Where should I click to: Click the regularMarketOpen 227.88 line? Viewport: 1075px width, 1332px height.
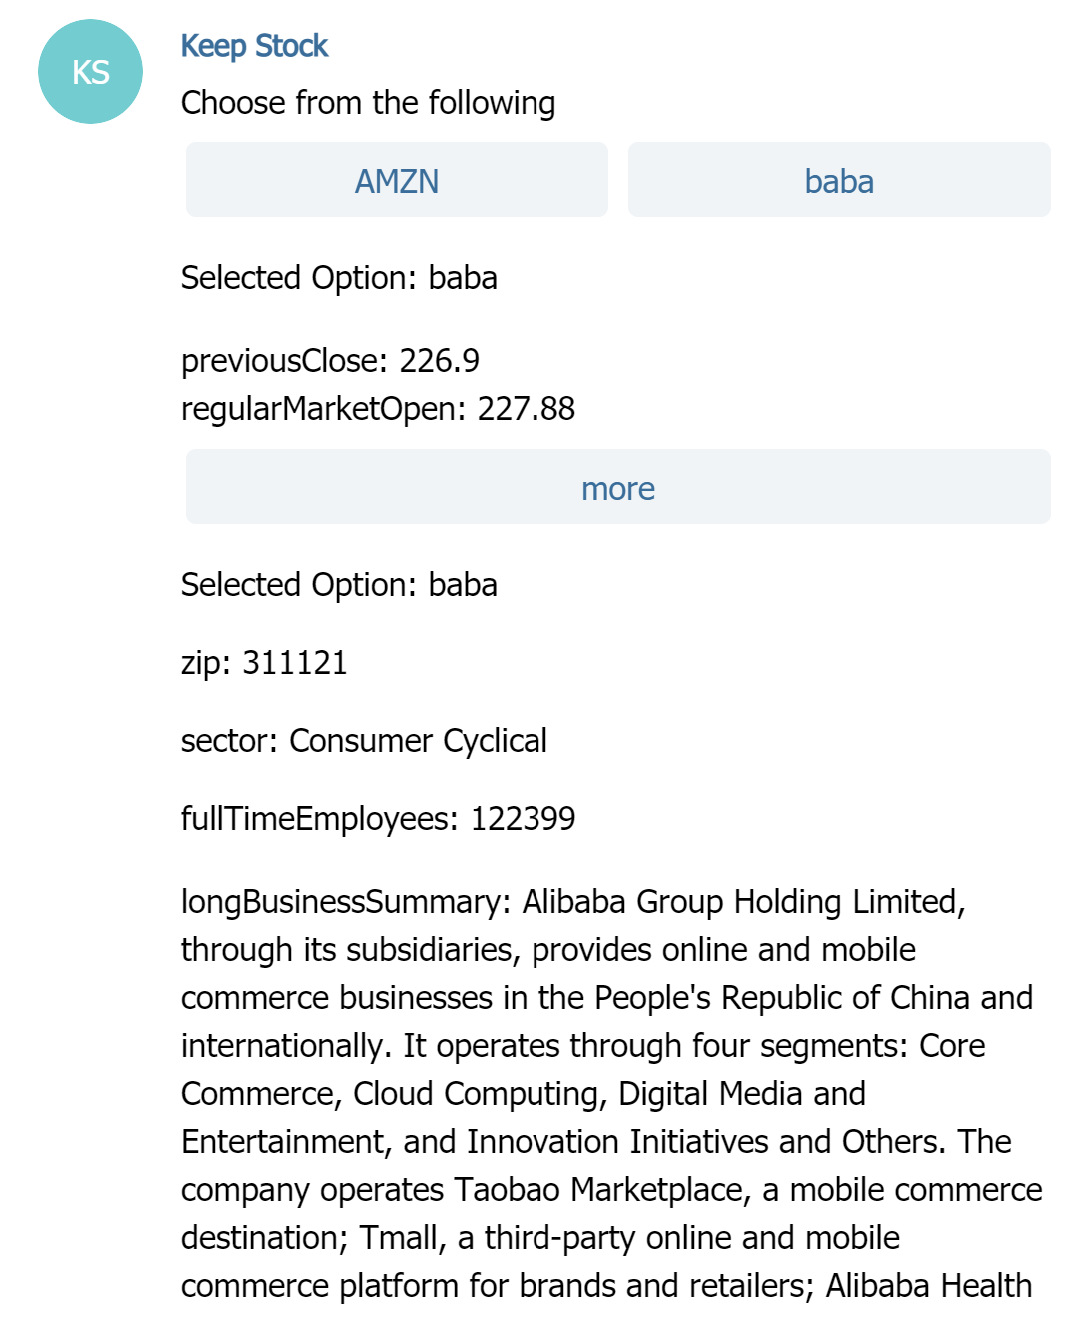tap(377, 409)
